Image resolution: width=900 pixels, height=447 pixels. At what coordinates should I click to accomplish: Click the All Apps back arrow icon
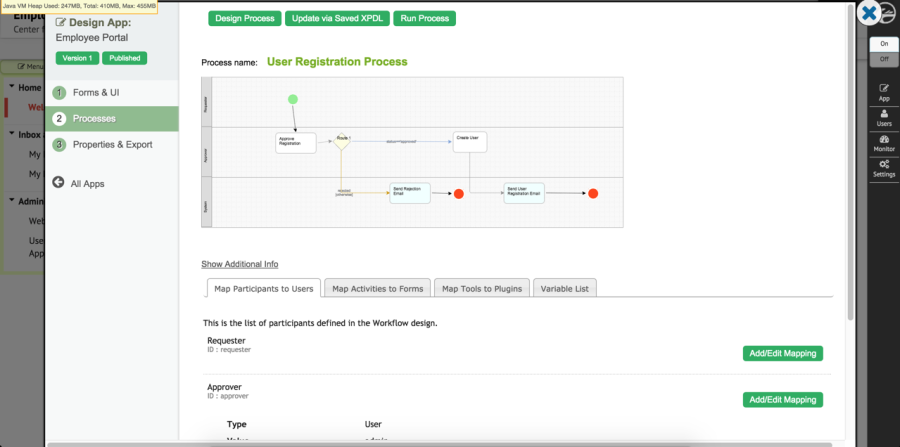click(x=60, y=183)
